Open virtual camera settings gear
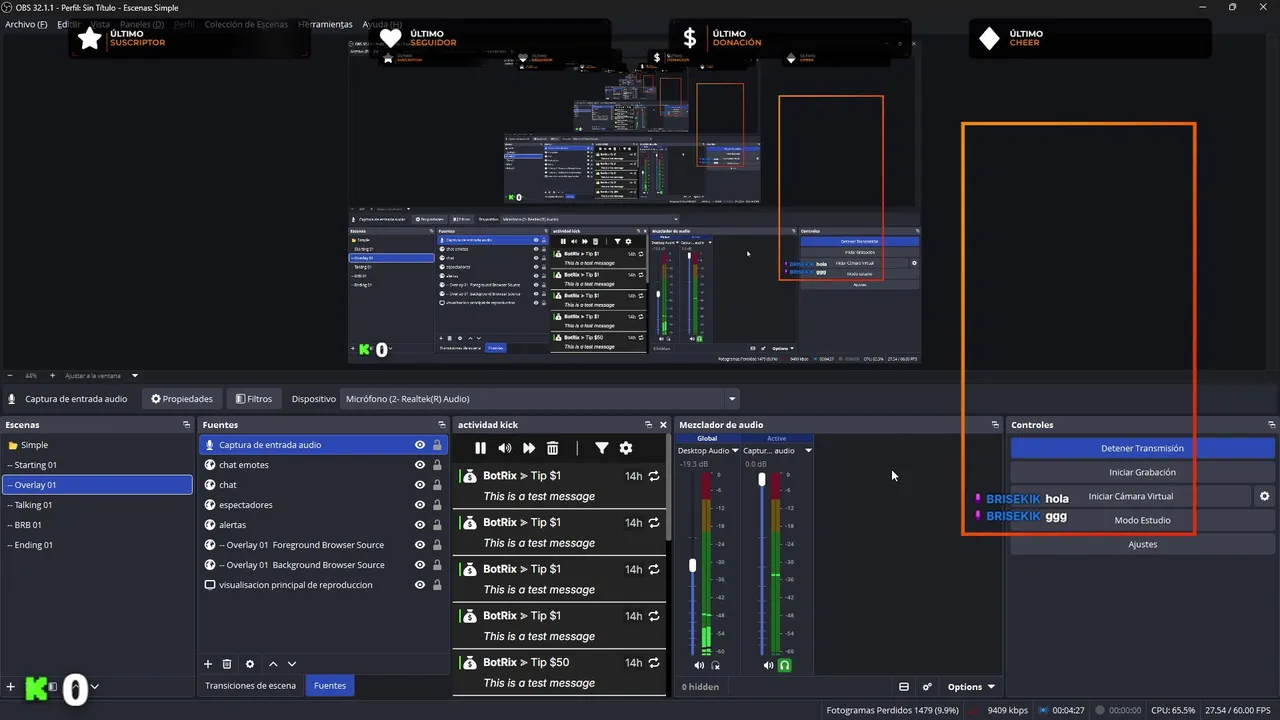This screenshot has height=720, width=1280. [1264, 496]
